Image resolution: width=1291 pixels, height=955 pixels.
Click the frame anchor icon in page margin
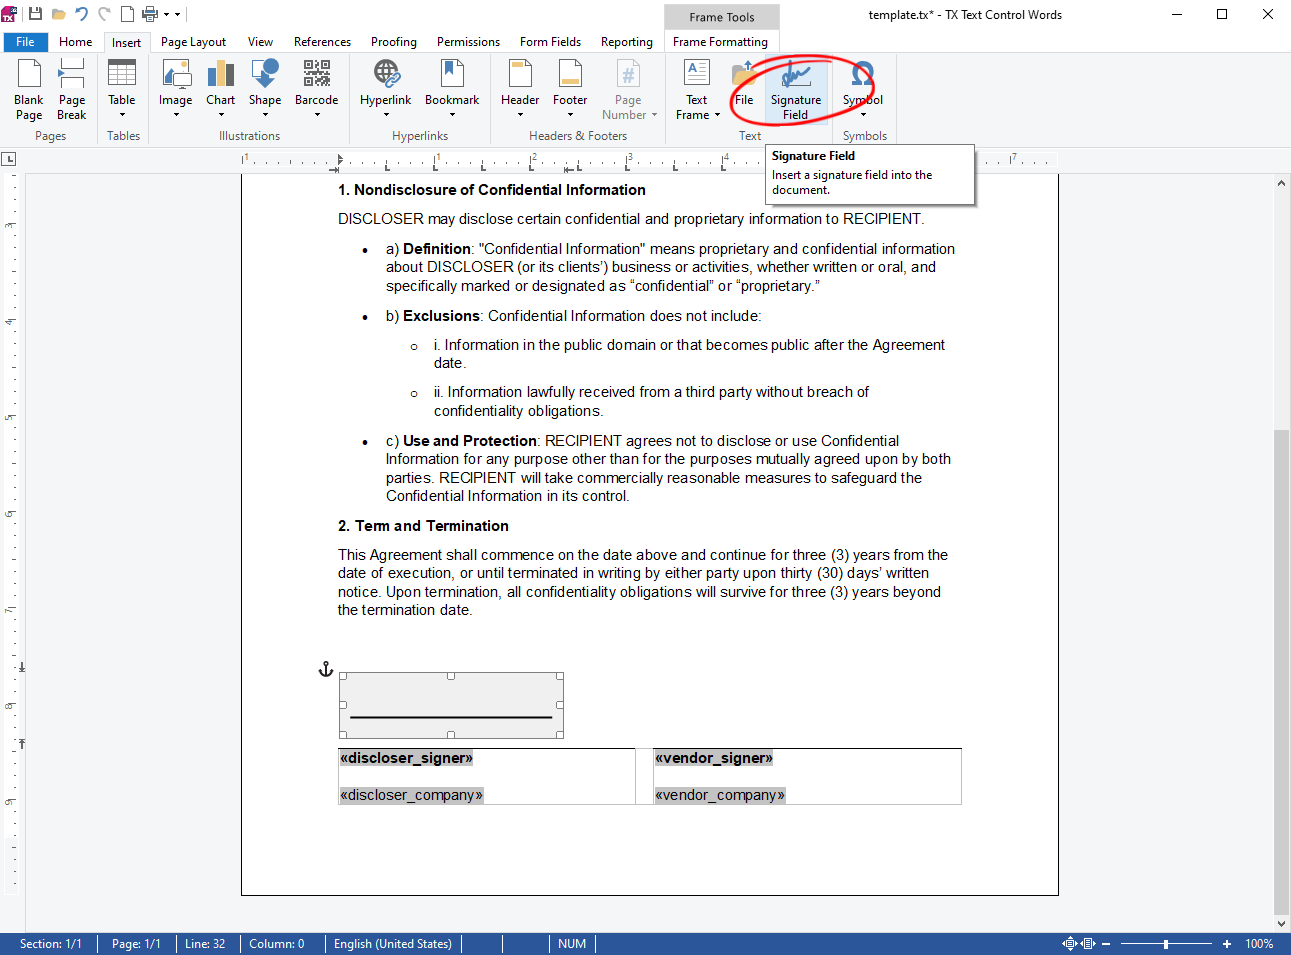click(x=325, y=669)
